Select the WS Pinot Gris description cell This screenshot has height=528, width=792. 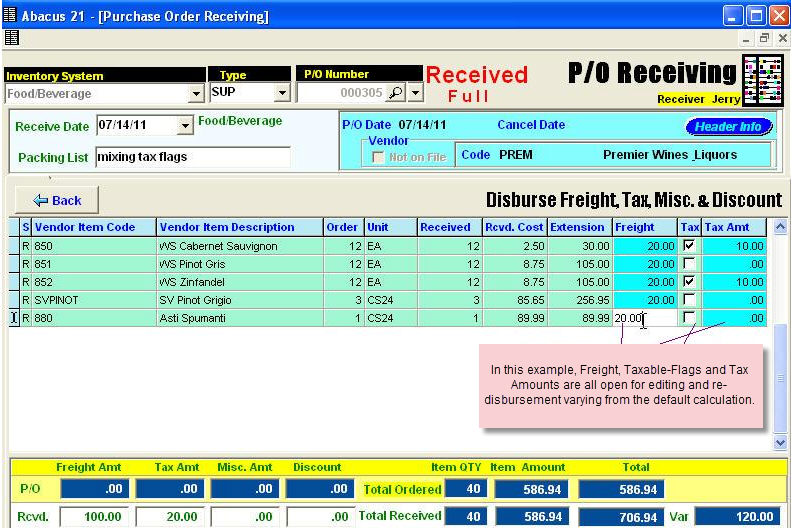click(240, 264)
